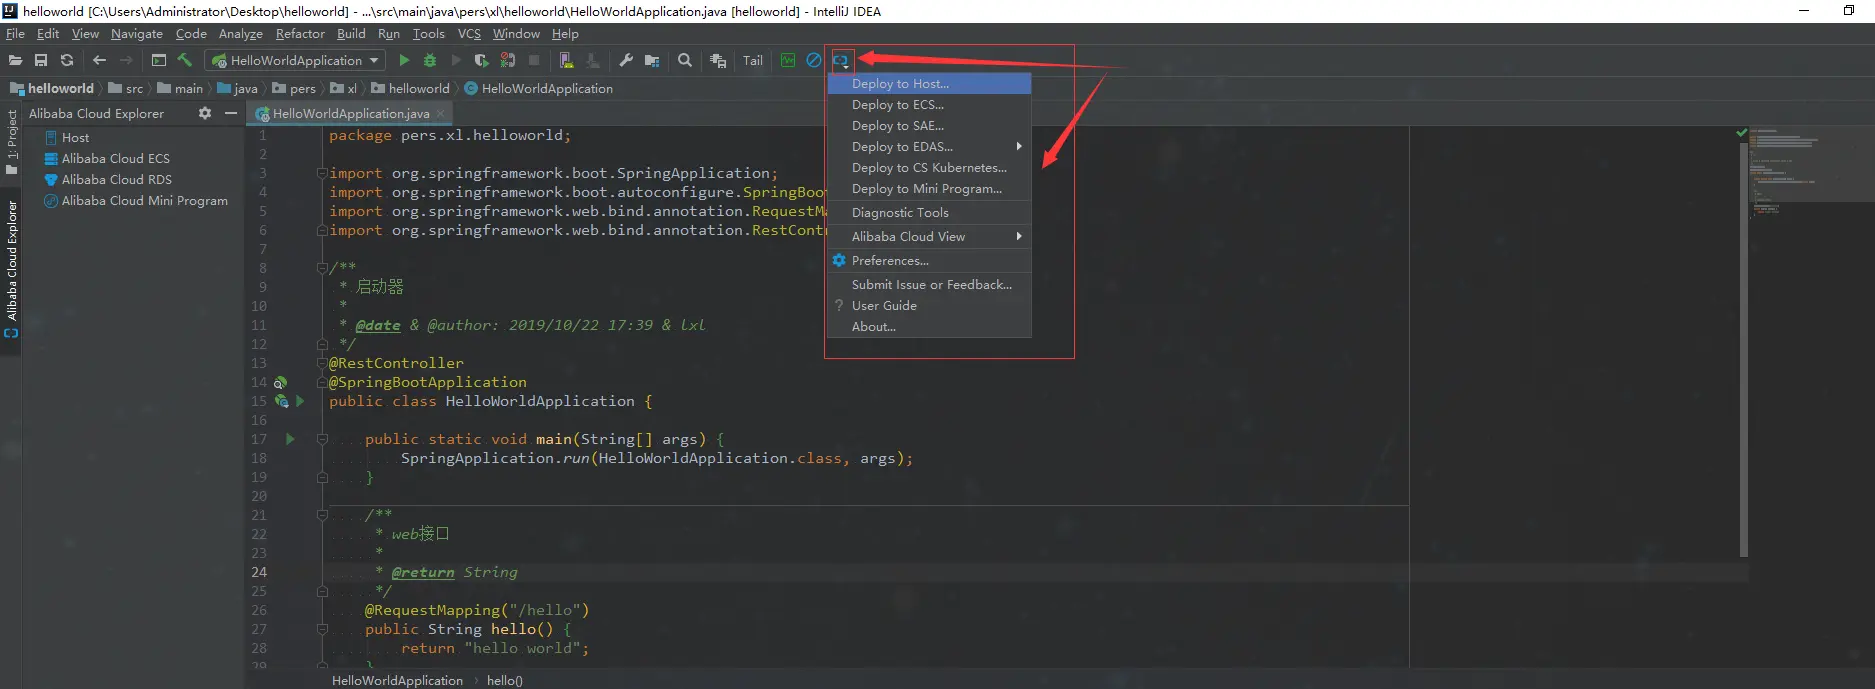Click the helloworld root breadcrumb
1875x689 pixels.
[x=52, y=89]
